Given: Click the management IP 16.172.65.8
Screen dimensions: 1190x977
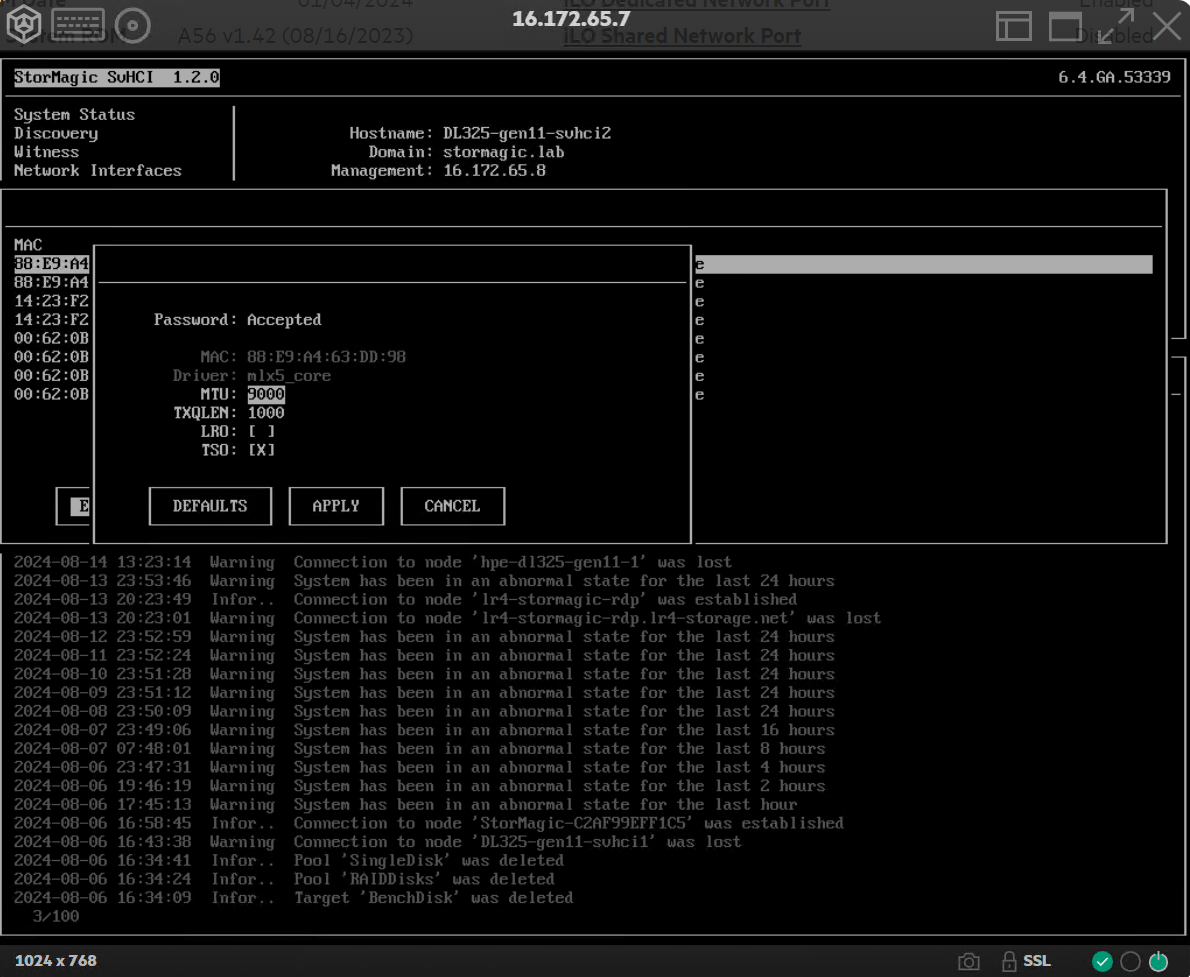Looking at the screenshot, I should pyautogui.click(x=494, y=171).
